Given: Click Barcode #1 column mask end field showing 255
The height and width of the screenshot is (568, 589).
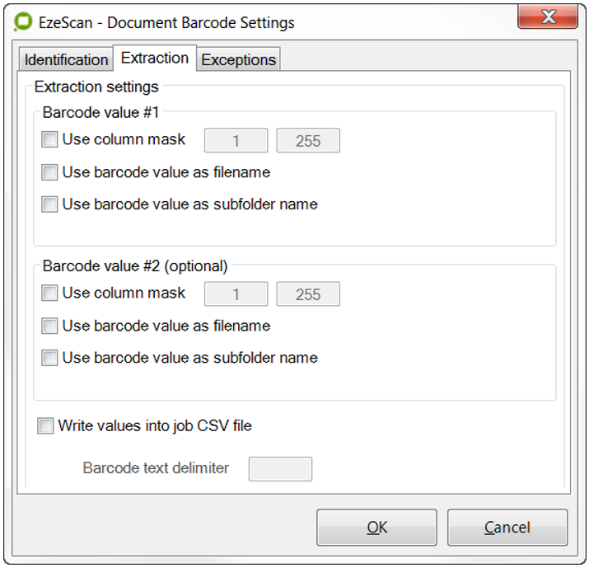Looking at the screenshot, I should (308, 140).
